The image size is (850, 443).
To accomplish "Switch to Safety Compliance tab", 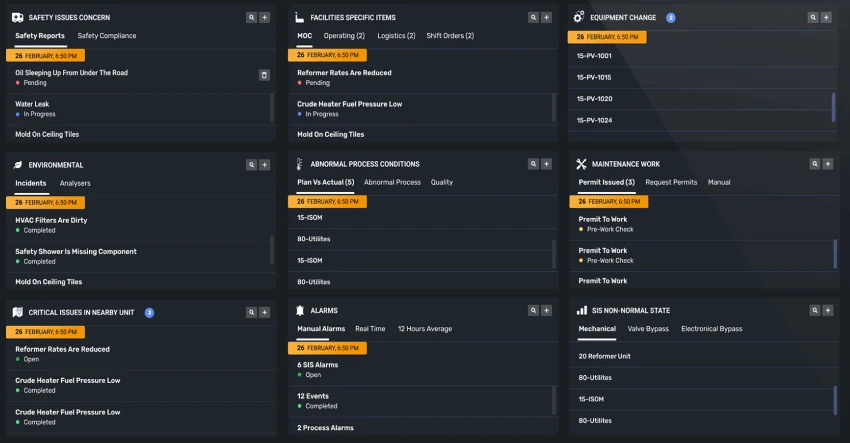I will [107, 36].
